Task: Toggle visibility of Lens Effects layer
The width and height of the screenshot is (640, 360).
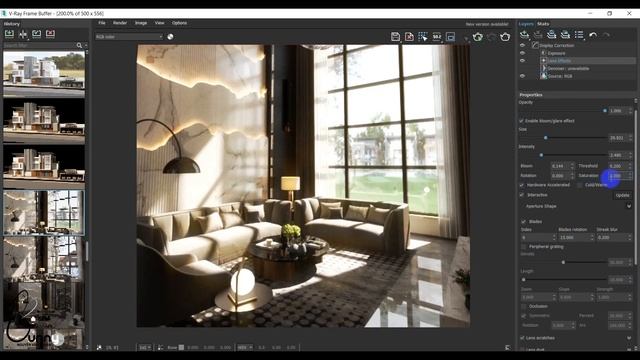Action: click(x=522, y=61)
